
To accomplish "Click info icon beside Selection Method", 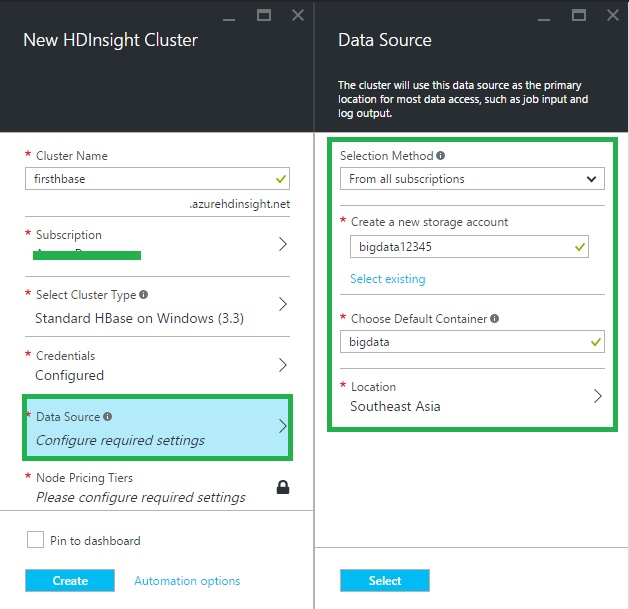I will pos(441,156).
